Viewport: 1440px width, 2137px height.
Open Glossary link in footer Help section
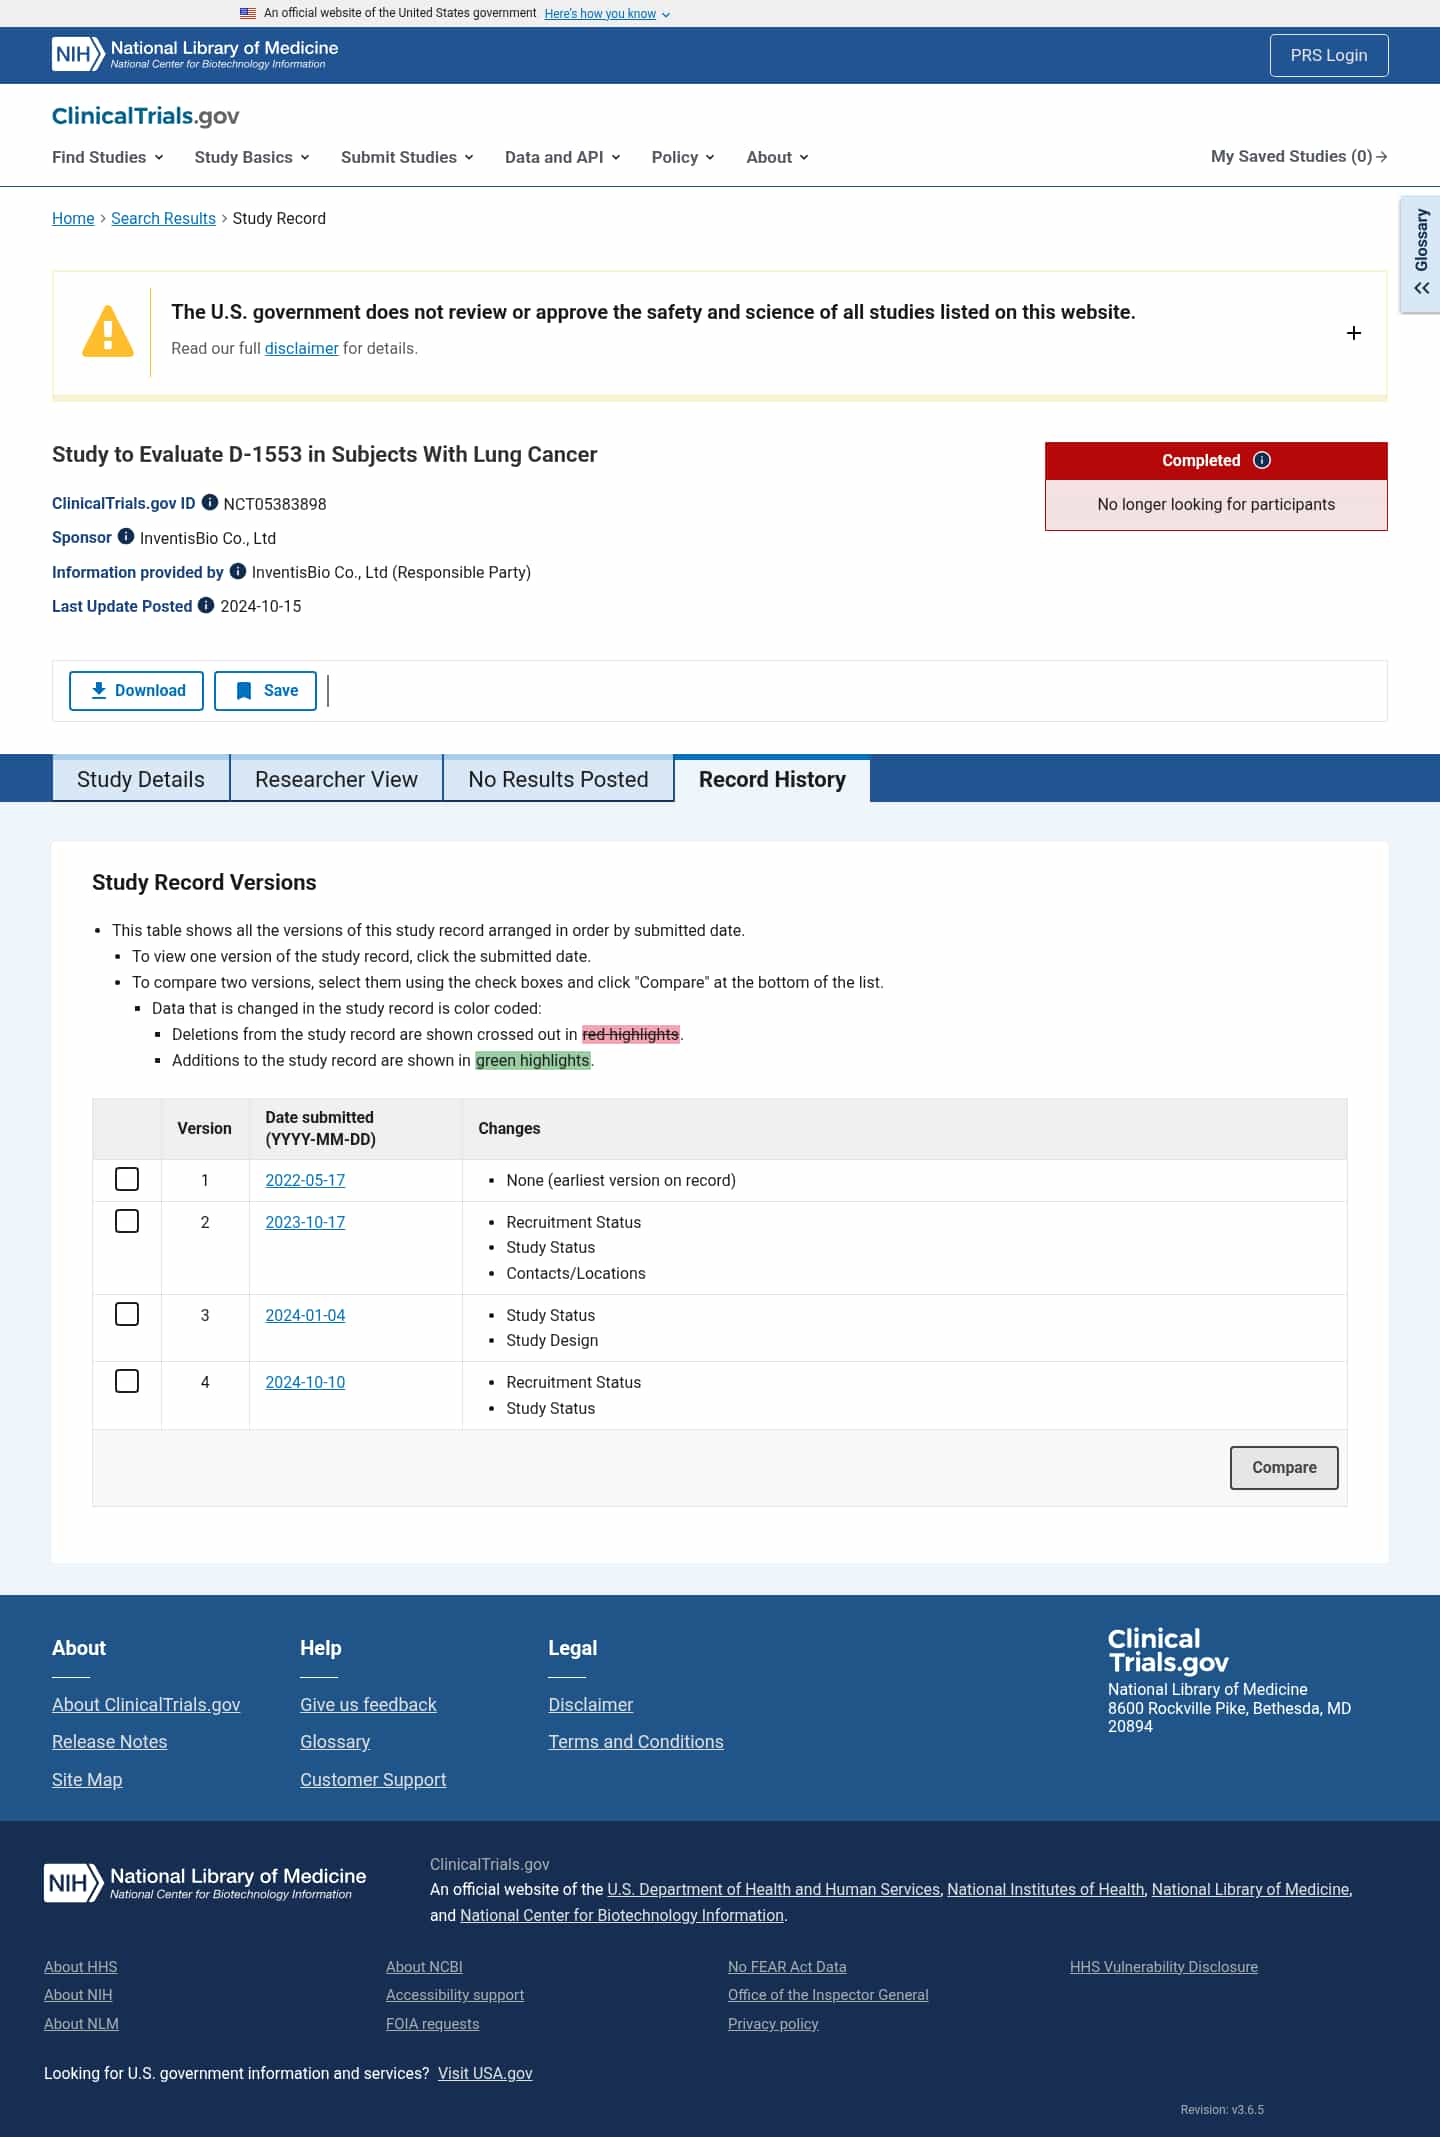tap(335, 1741)
